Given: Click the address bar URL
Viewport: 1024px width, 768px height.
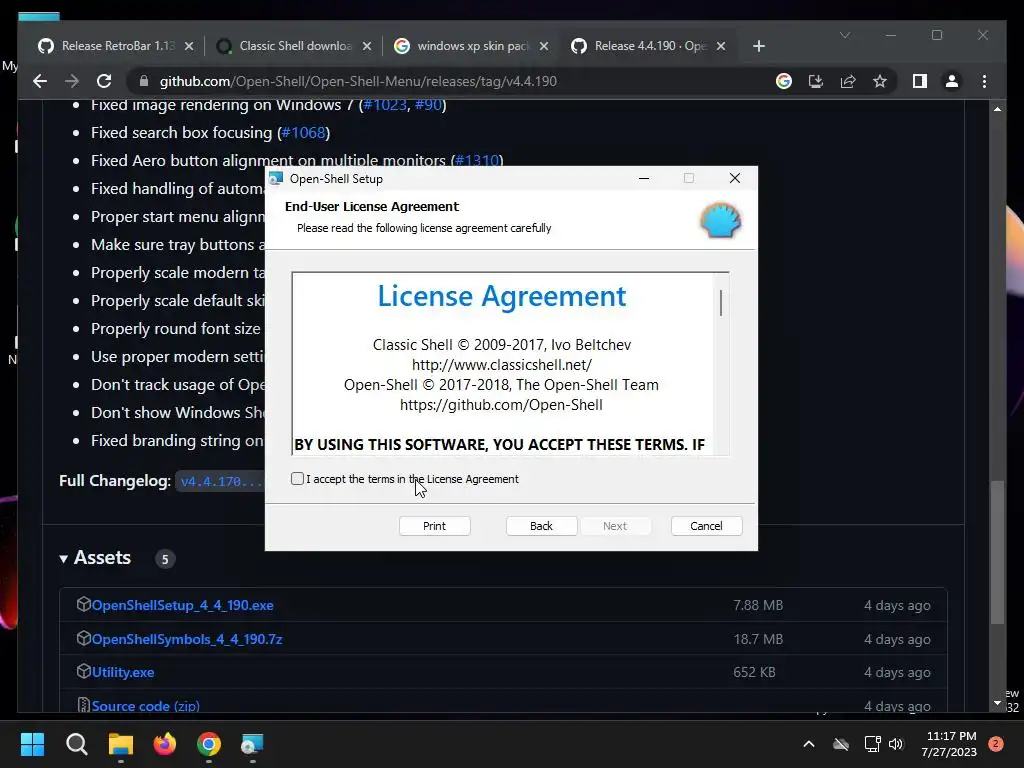Looking at the screenshot, I should pos(358,81).
